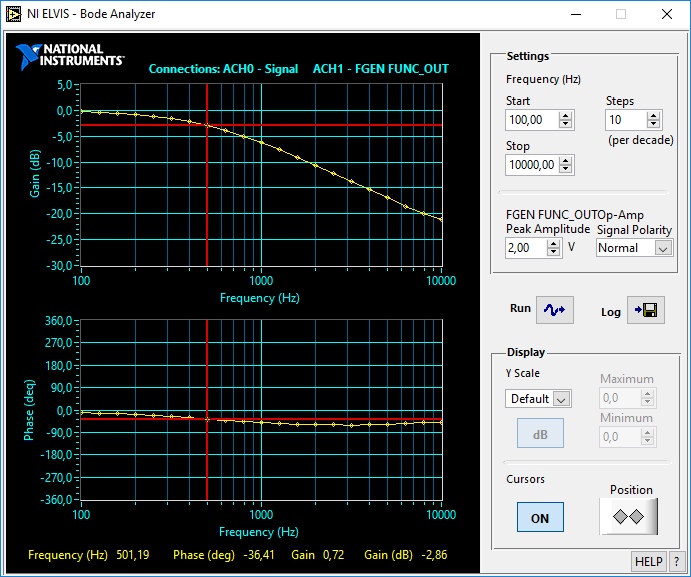
Task: Open the Signal Polarity Normal dropdown
Action: pyautogui.click(x=663, y=248)
